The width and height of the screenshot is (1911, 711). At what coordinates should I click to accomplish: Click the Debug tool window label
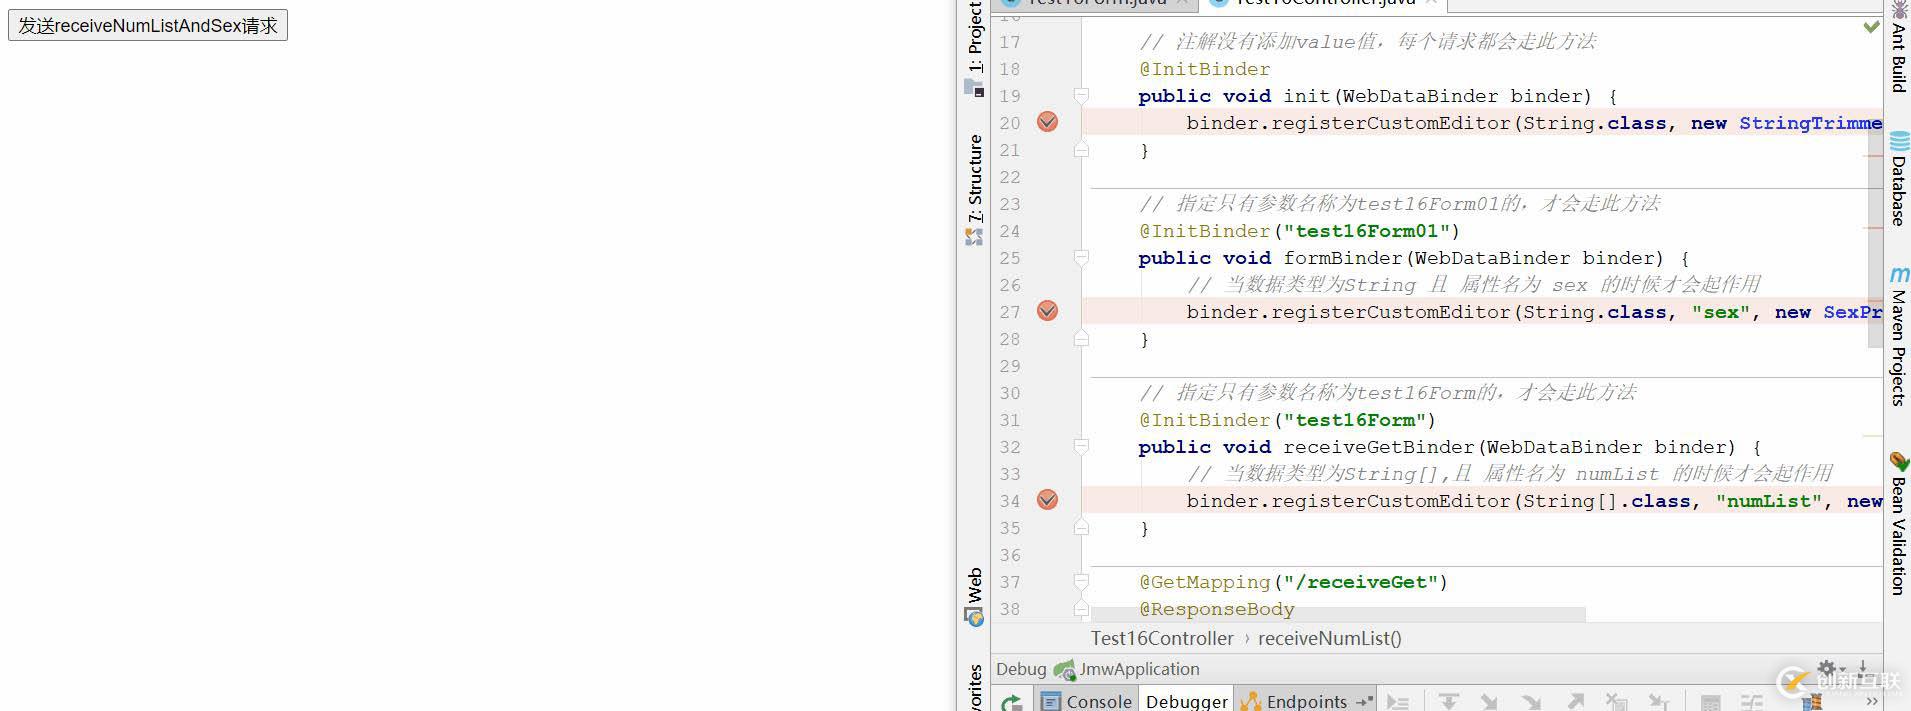click(1021, 669)
